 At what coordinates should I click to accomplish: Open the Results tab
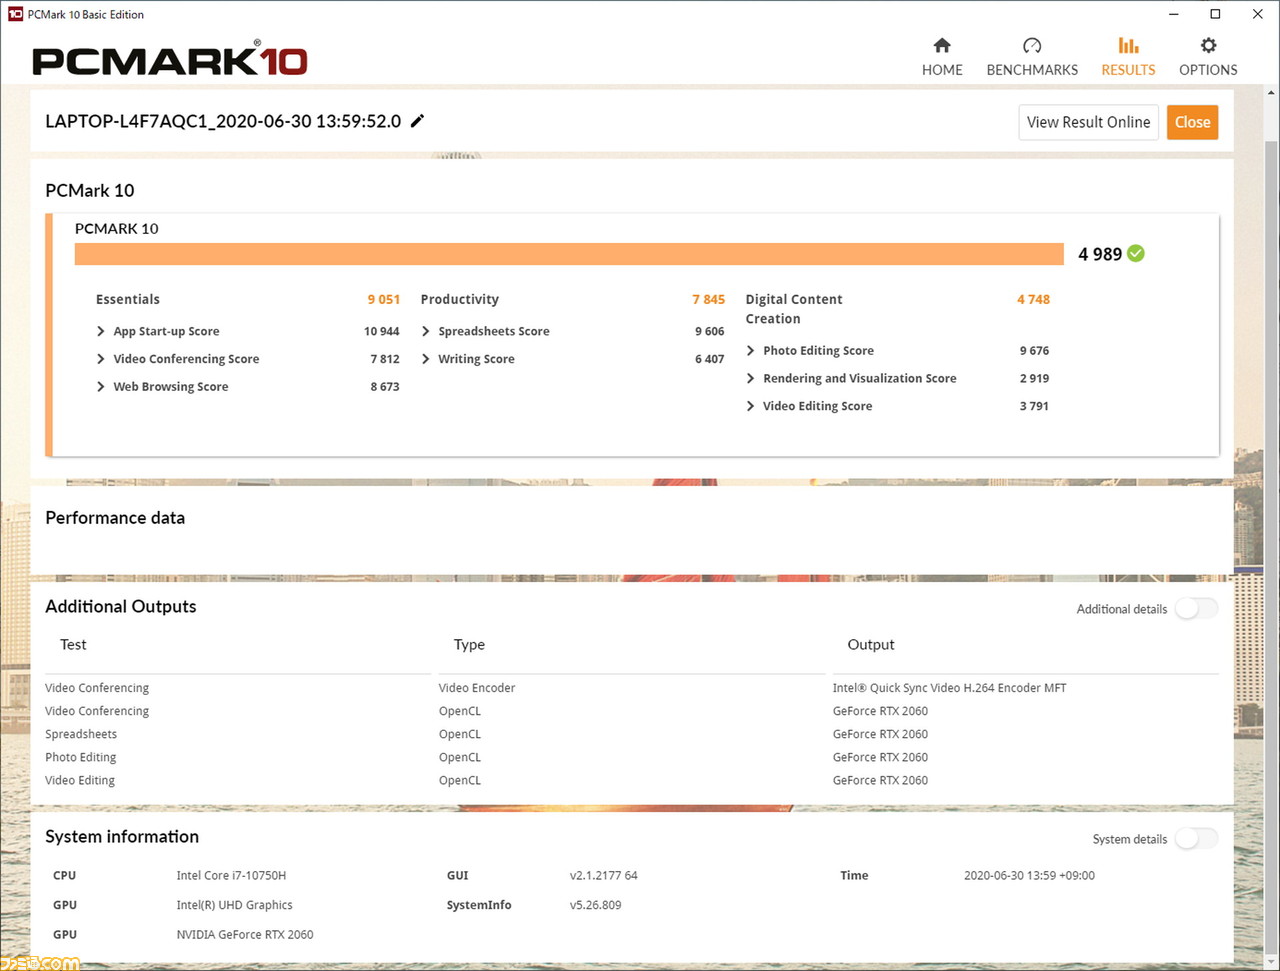pos(1128,57)
